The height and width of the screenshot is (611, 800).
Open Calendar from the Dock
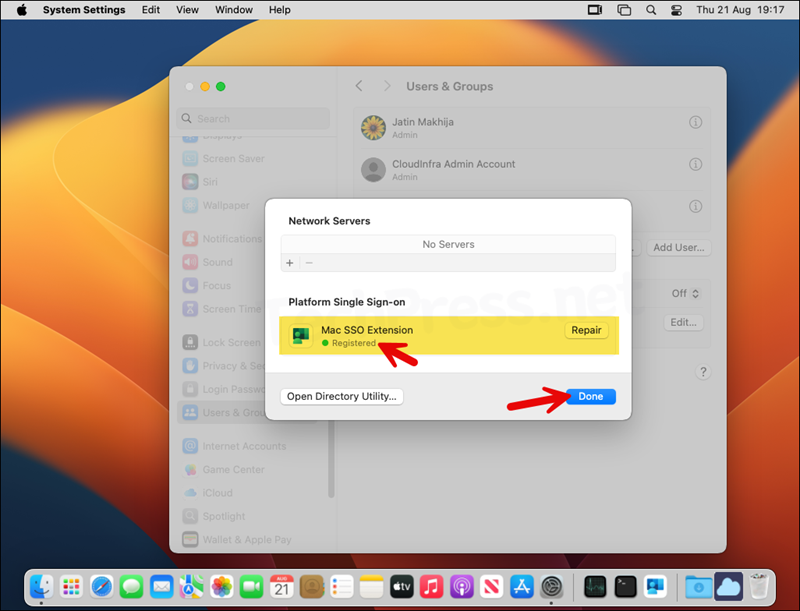tap(282, 587)
